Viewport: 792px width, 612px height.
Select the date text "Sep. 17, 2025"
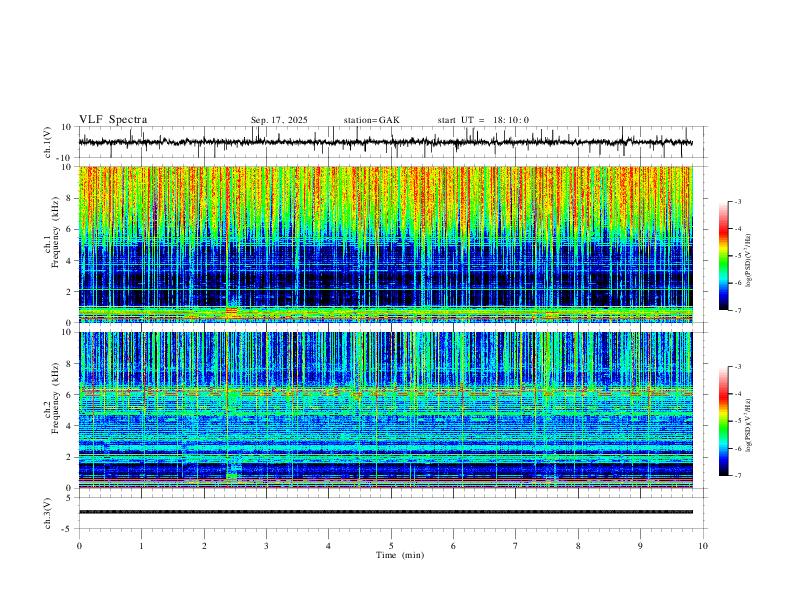[279, 120]
